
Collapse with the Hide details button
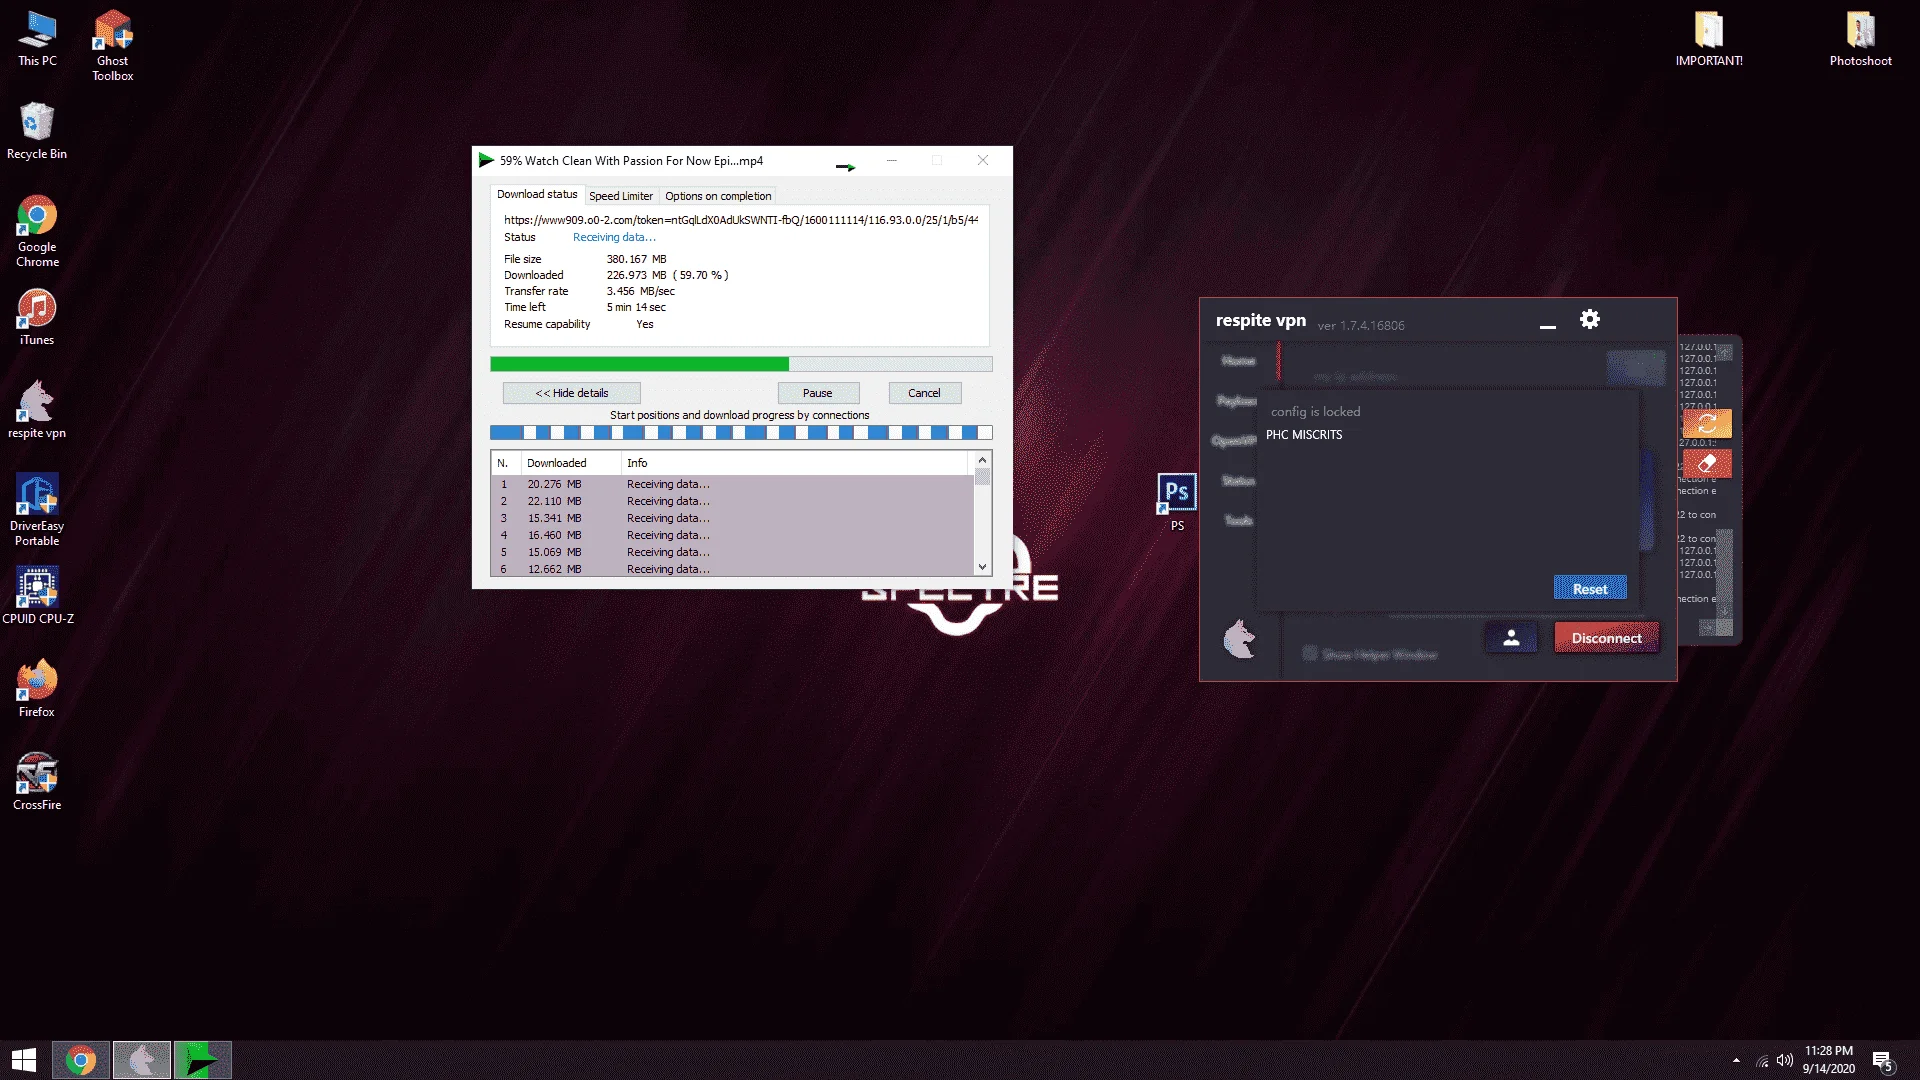[x=571, y=393]
